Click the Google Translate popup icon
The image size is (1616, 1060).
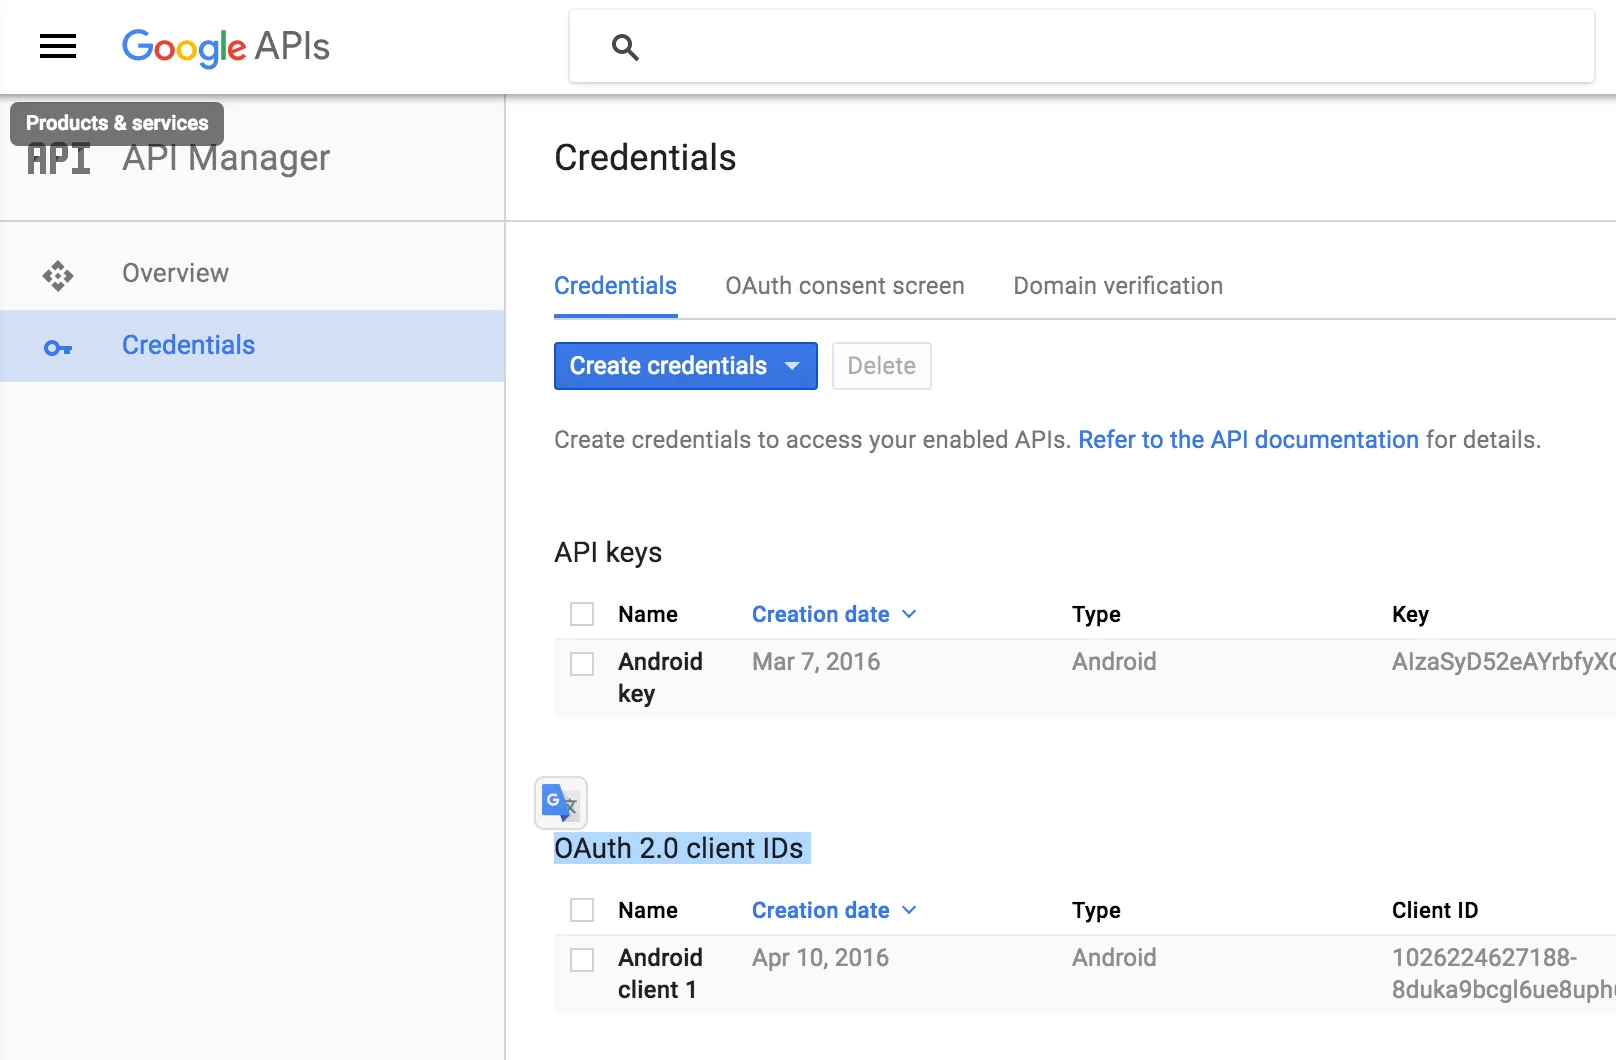pyautogui.click(x=561, y=803)
